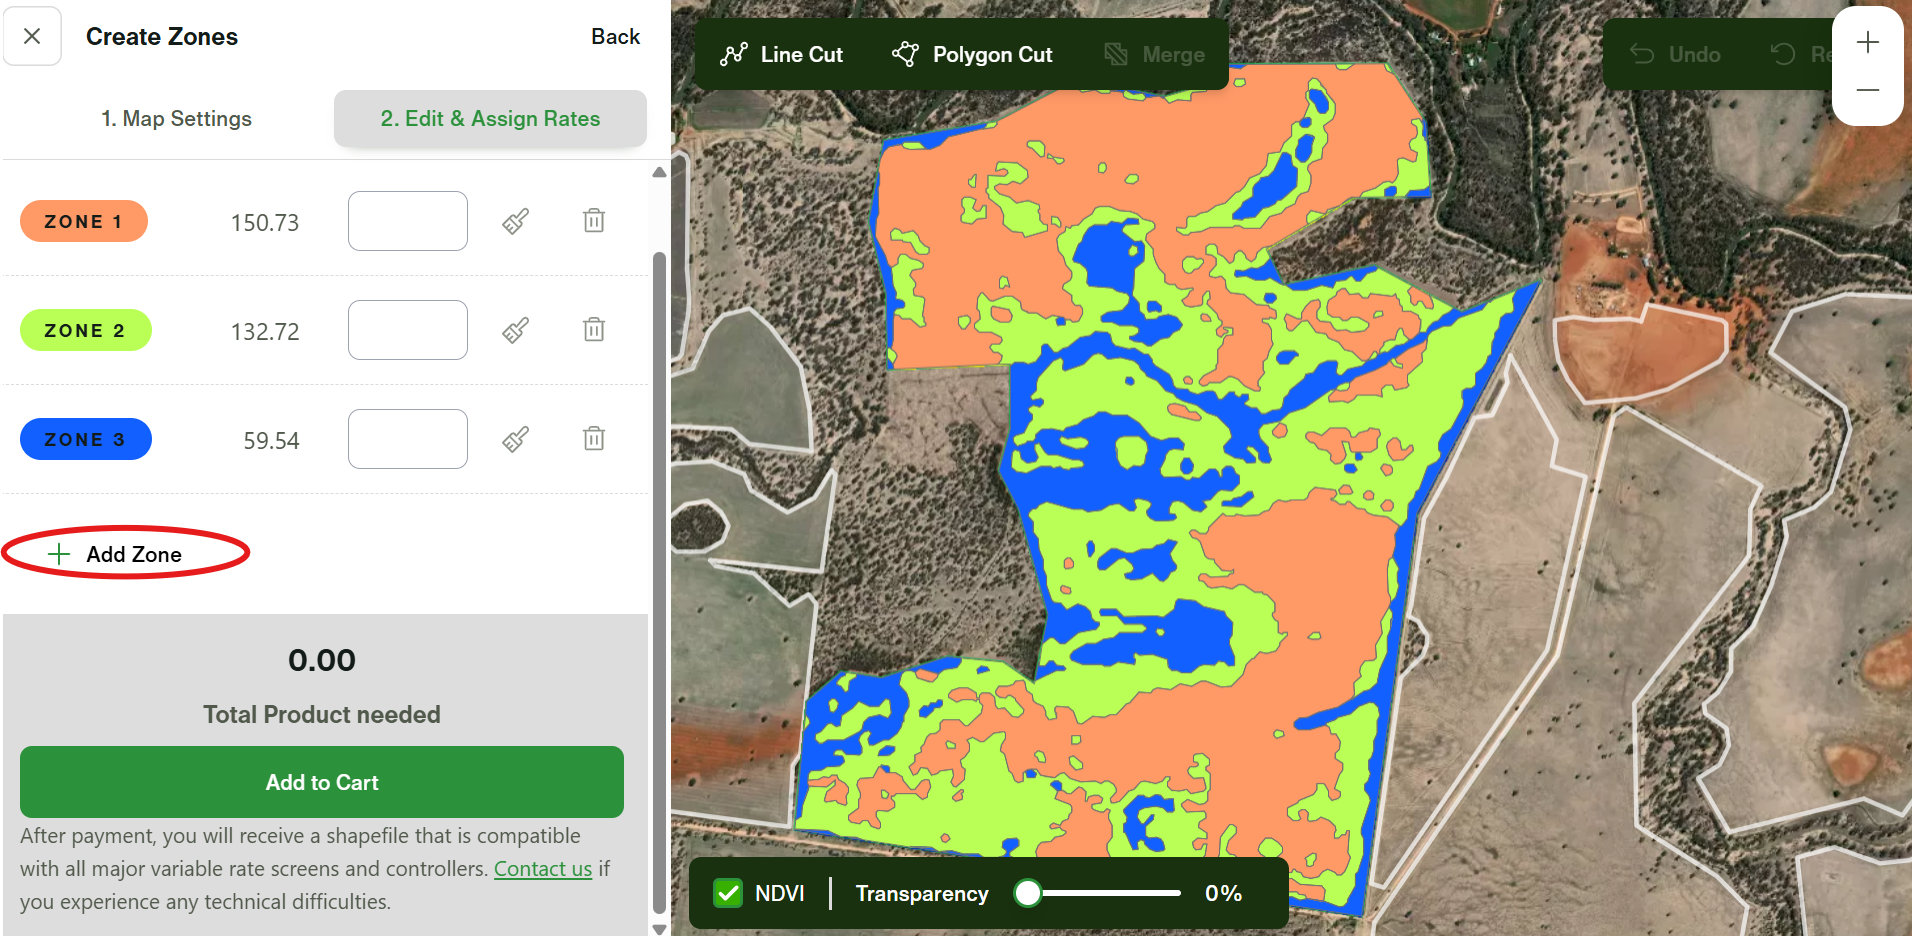Click the paint brush icon for Zone 2
Image resolution: width=1912 pixels, height=936 pixels.
coord(515,330)
